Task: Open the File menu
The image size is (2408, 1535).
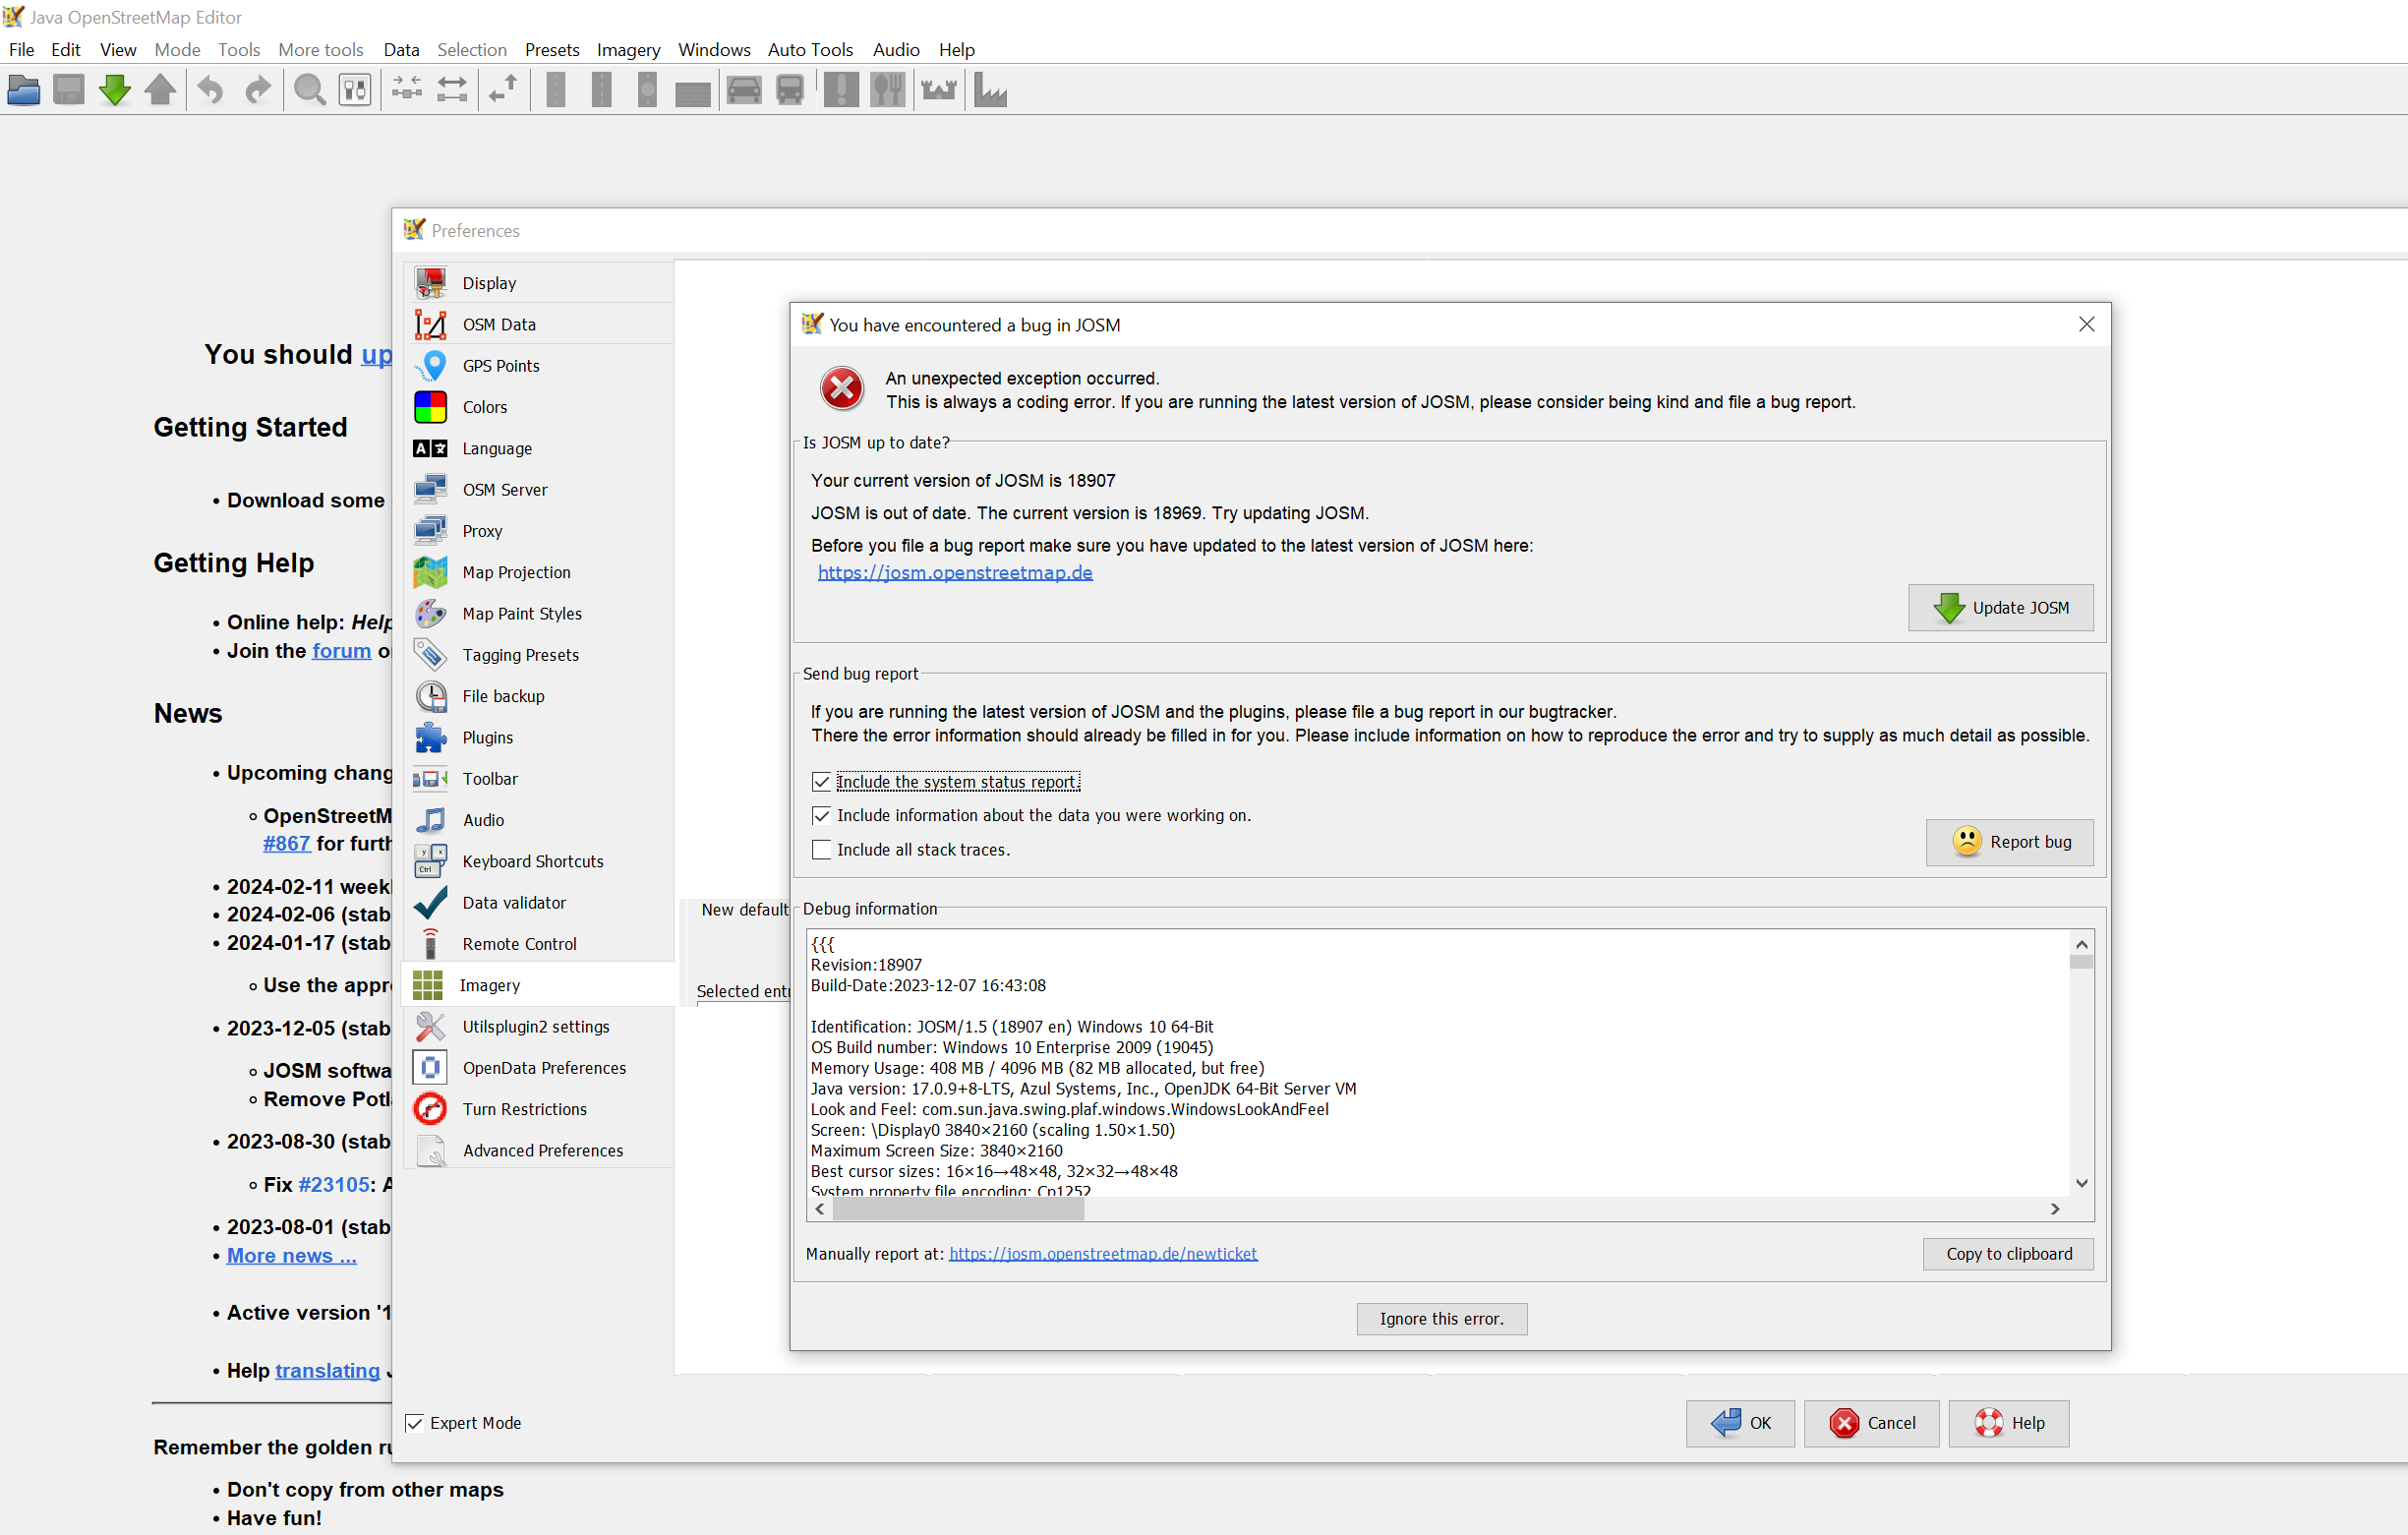Action: (x=21, y=49)
